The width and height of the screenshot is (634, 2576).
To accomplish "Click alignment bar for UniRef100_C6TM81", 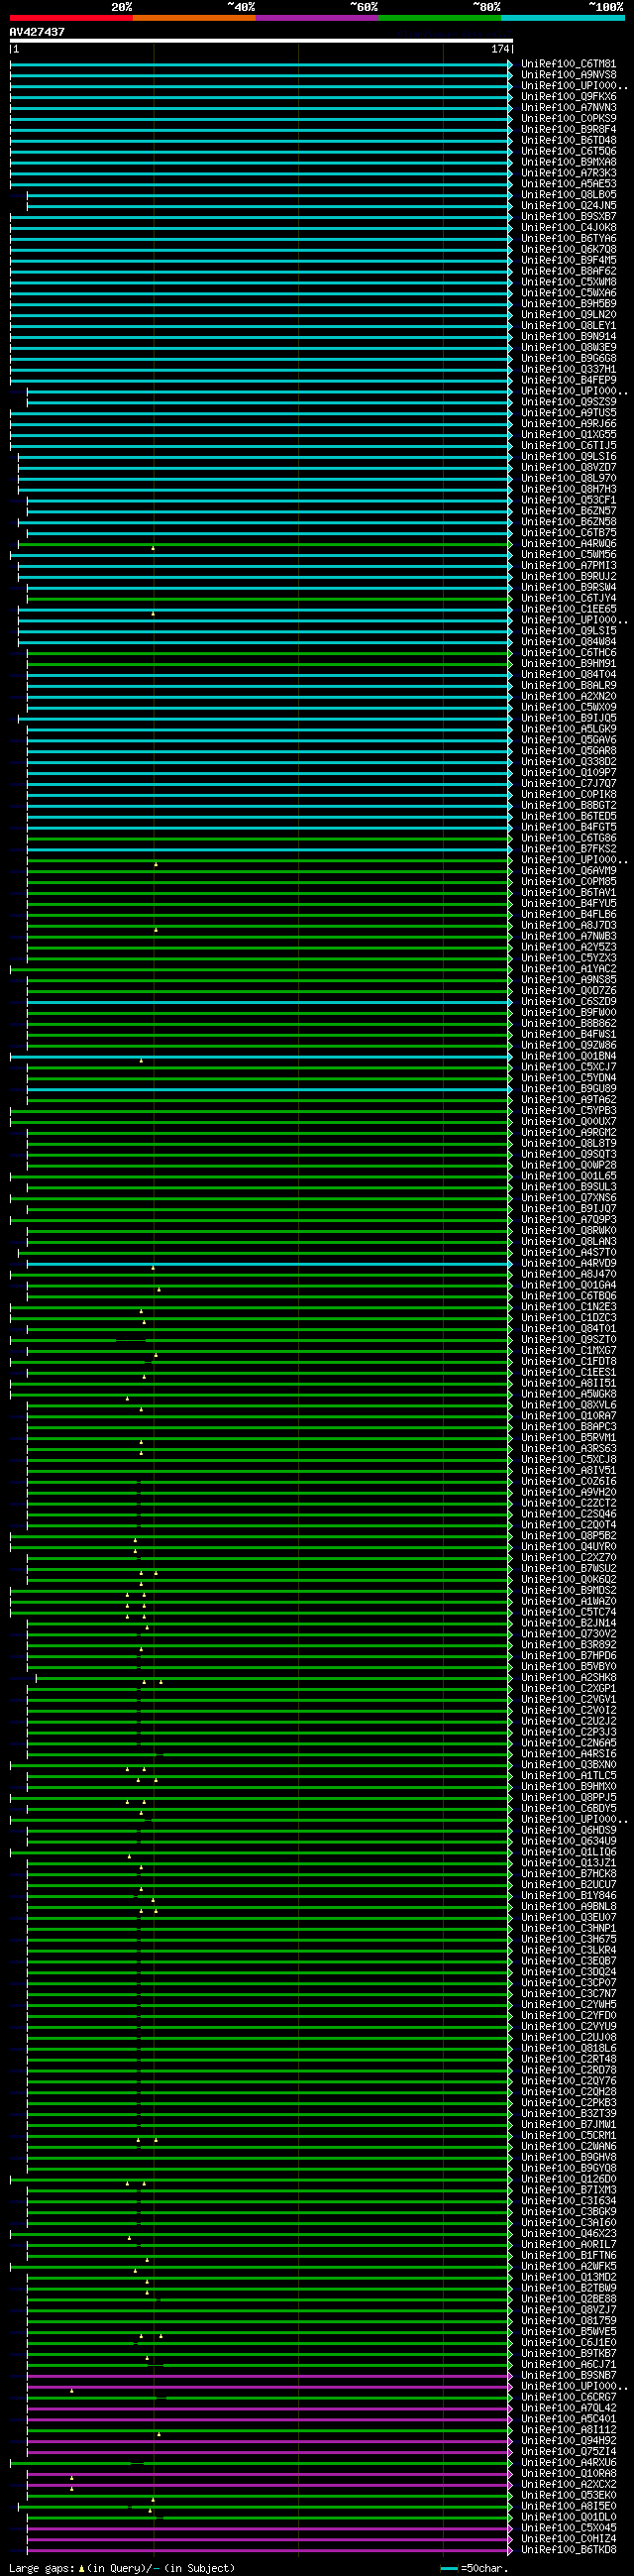I will coord(261,64).
